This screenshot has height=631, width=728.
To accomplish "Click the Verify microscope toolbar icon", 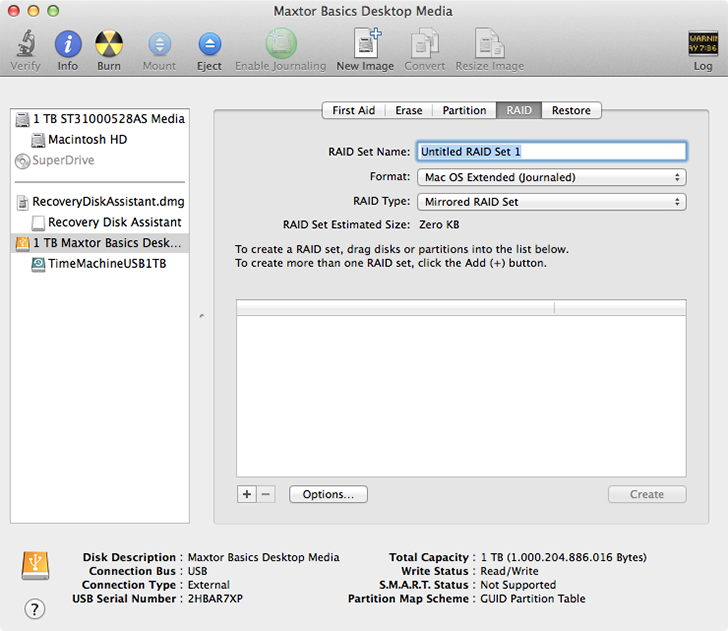I will [26, 43].
